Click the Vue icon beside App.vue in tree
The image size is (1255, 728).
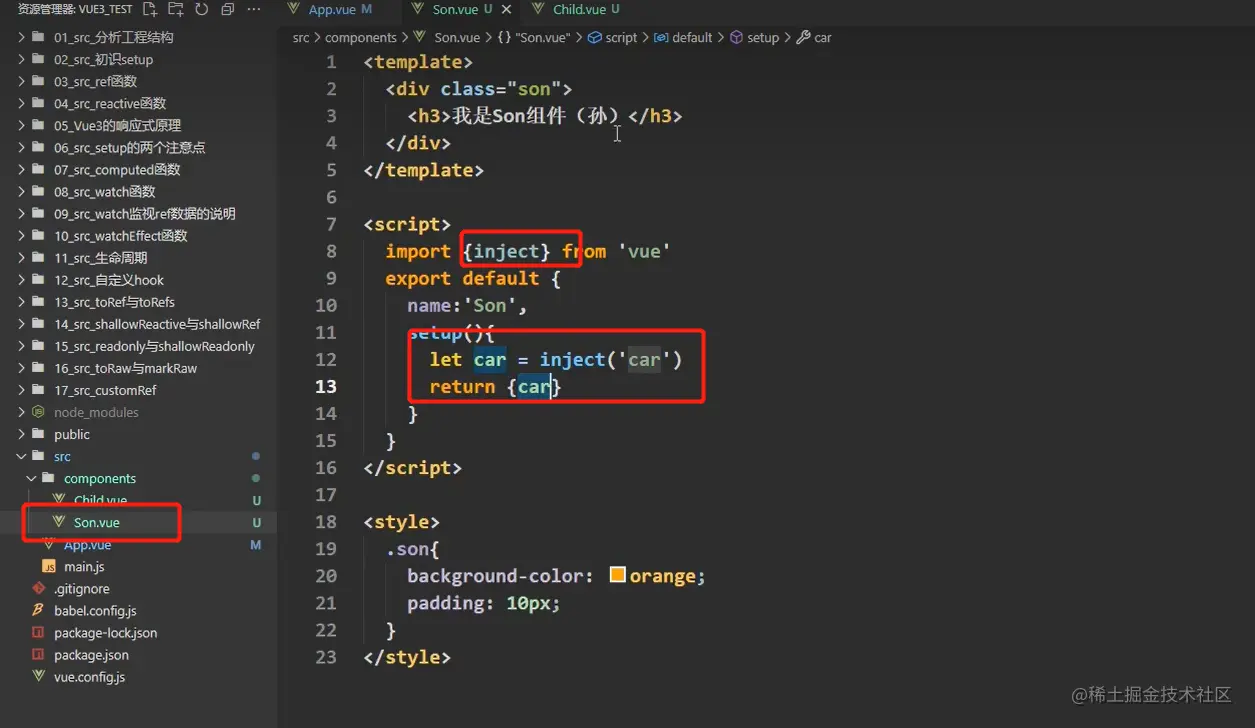pyautogui.click(x=49, y=545)
